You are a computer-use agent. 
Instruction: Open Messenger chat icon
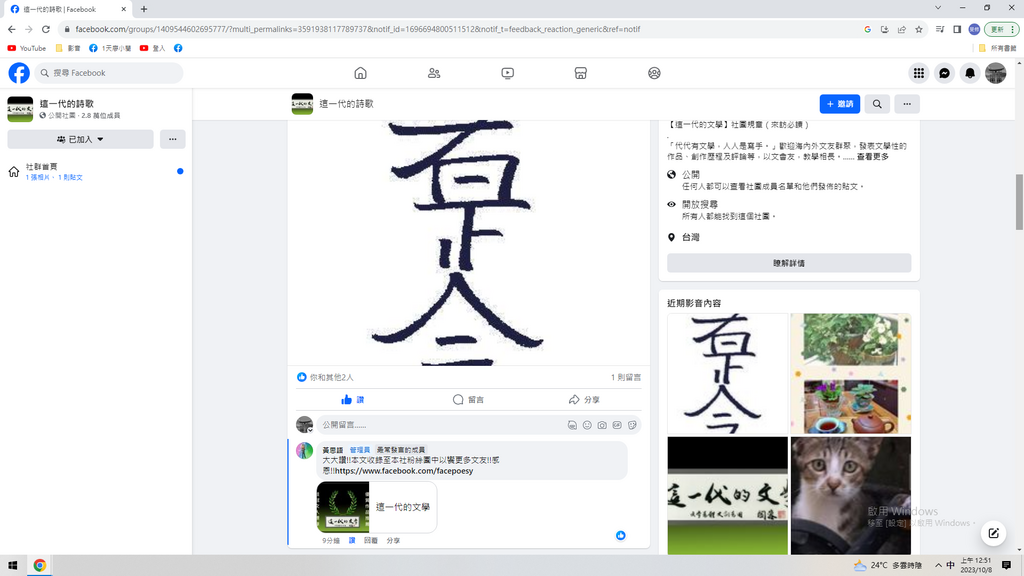point(944,73)
